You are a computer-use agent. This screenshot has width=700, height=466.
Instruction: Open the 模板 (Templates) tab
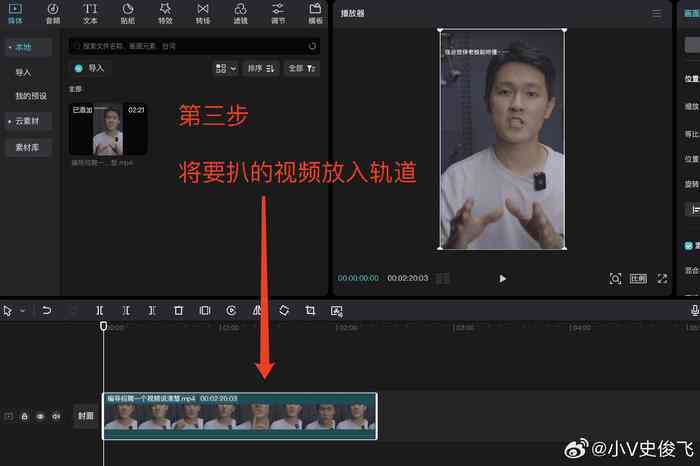point(315,13)
